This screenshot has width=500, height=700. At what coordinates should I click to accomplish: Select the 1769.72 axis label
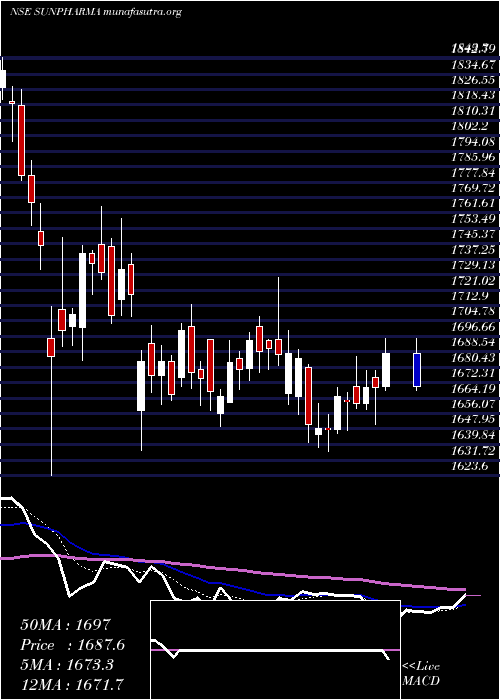tap(473, 188)
